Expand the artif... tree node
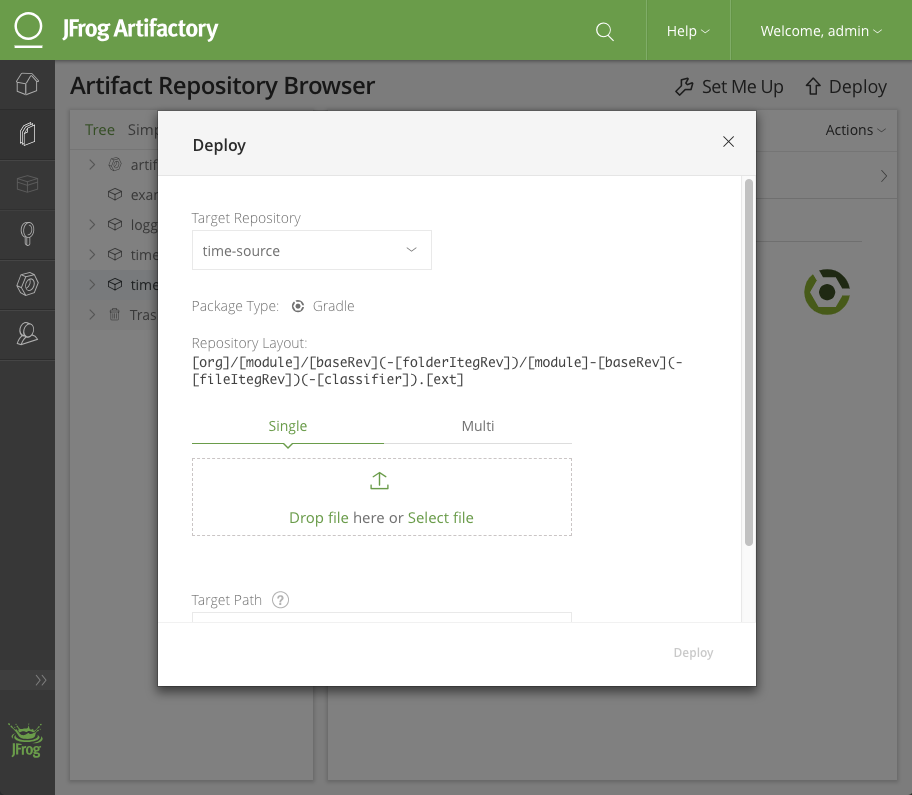Image resolution: width=912 pixels, height=795 pixels. 92,165
